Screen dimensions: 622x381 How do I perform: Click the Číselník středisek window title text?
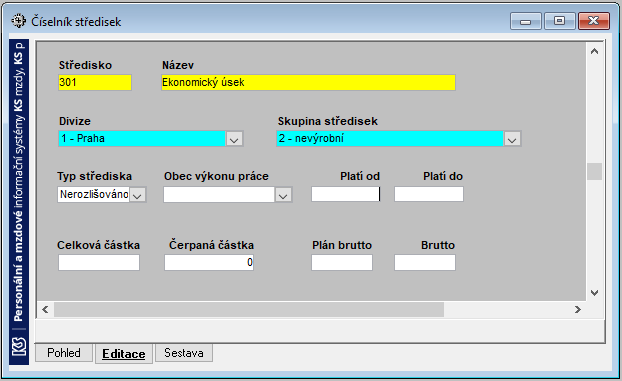(76, 21)
